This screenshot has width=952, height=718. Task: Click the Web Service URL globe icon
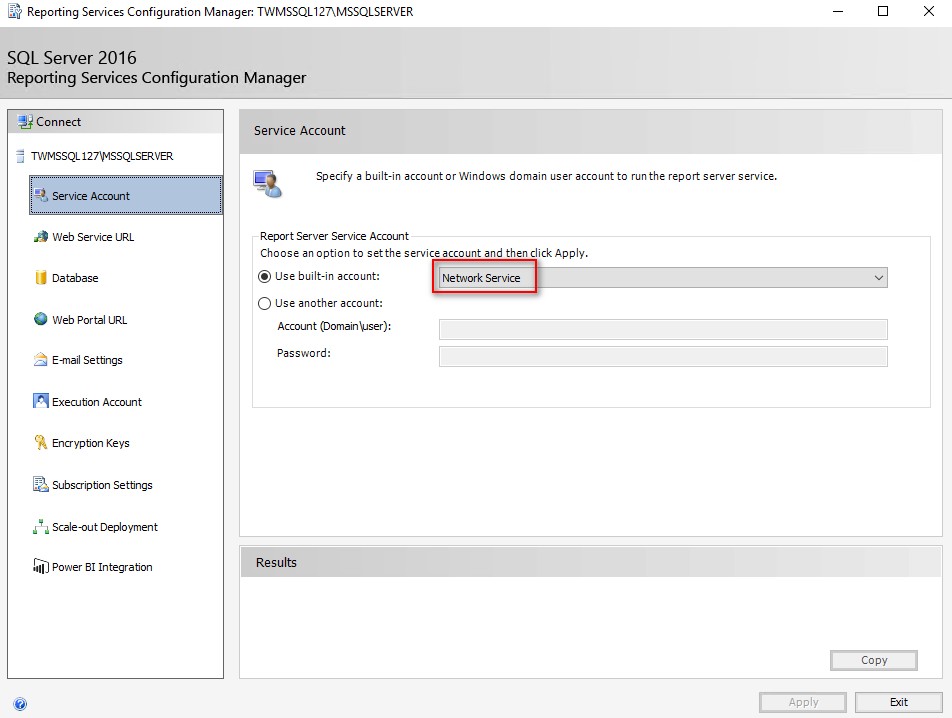(41, 237)
